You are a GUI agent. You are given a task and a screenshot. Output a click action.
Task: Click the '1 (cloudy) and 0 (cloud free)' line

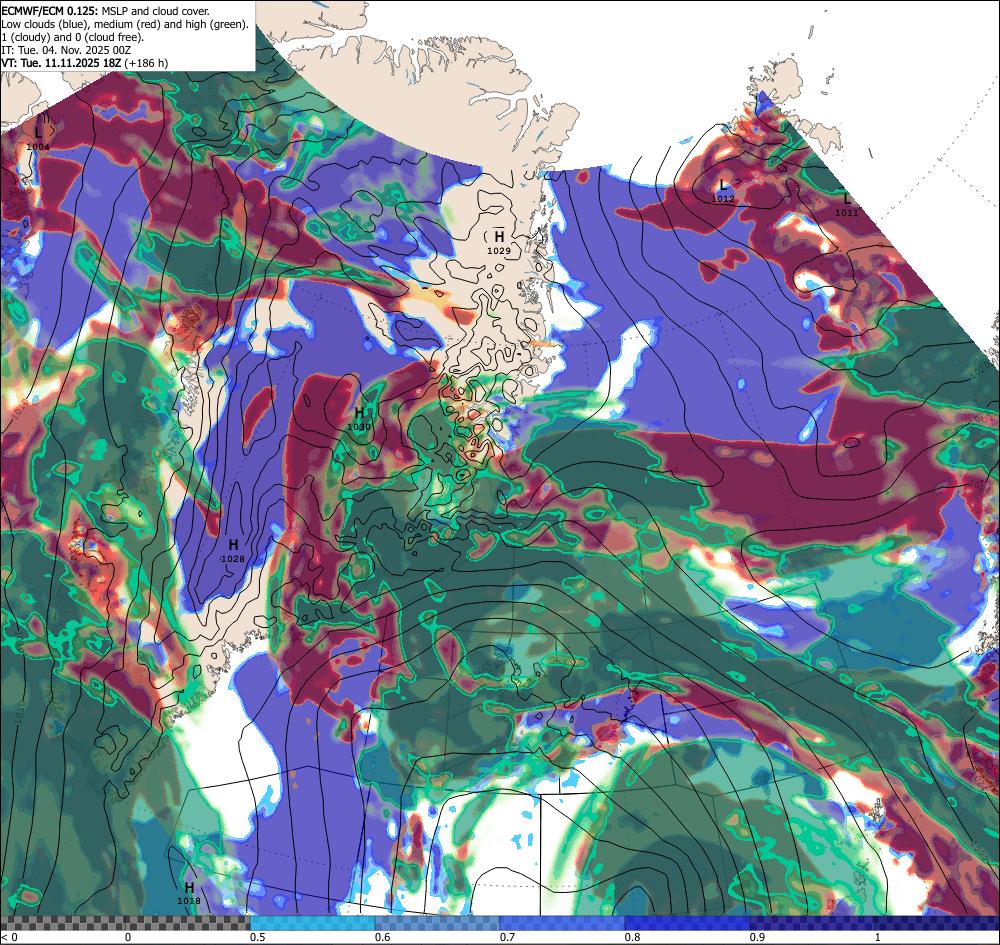73,37
